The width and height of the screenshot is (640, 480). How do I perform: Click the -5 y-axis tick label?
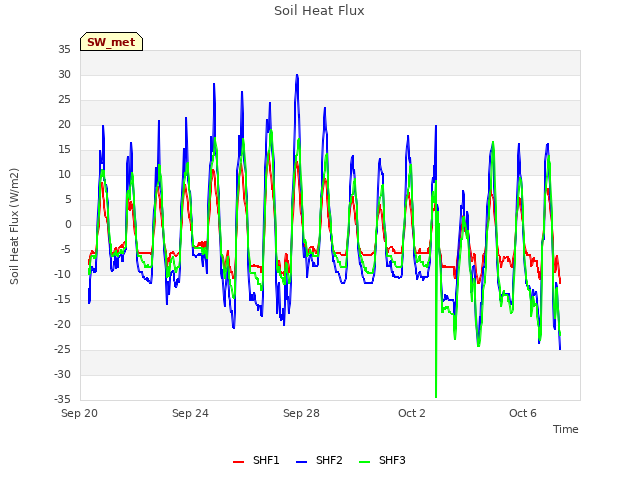coord(65,250)
